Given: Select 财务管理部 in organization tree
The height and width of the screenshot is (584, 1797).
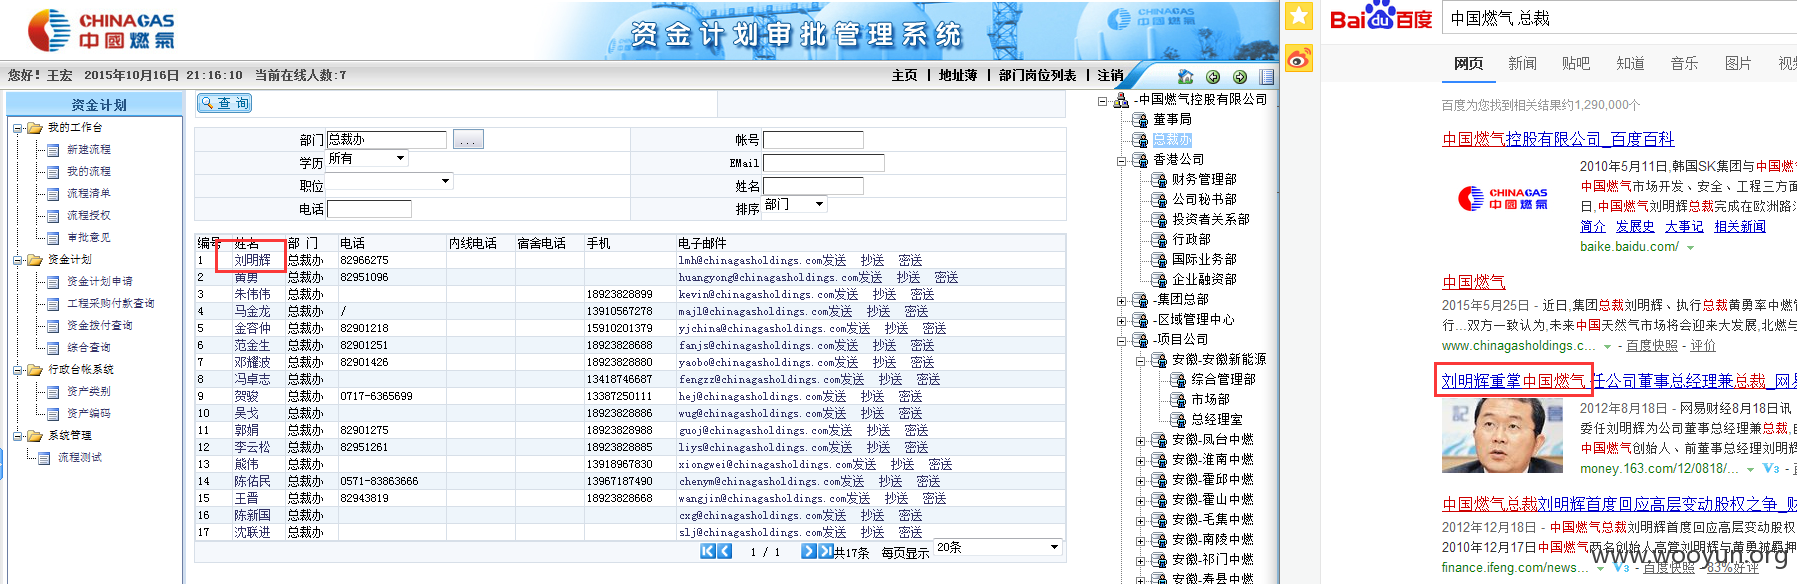Looking at the screenshot, I should click(1204, 179).
